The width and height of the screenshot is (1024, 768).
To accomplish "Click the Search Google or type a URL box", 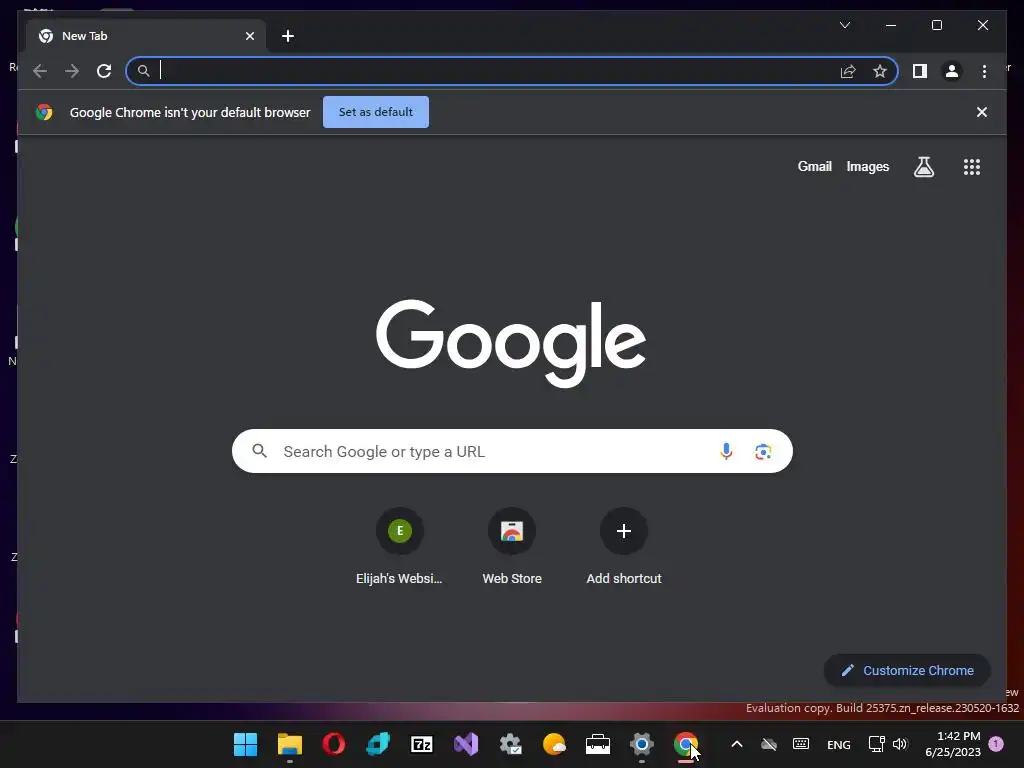I will 512,451.
